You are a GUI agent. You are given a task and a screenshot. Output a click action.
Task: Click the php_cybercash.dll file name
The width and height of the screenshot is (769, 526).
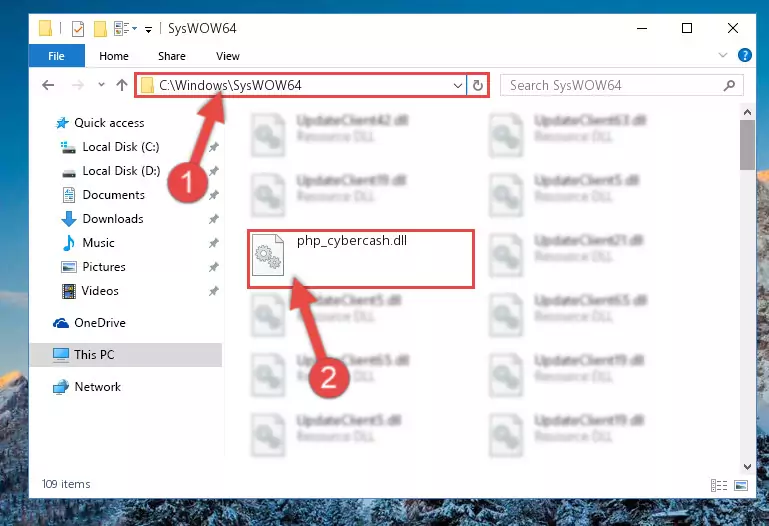pyautogui.click(x=352, y=241)
